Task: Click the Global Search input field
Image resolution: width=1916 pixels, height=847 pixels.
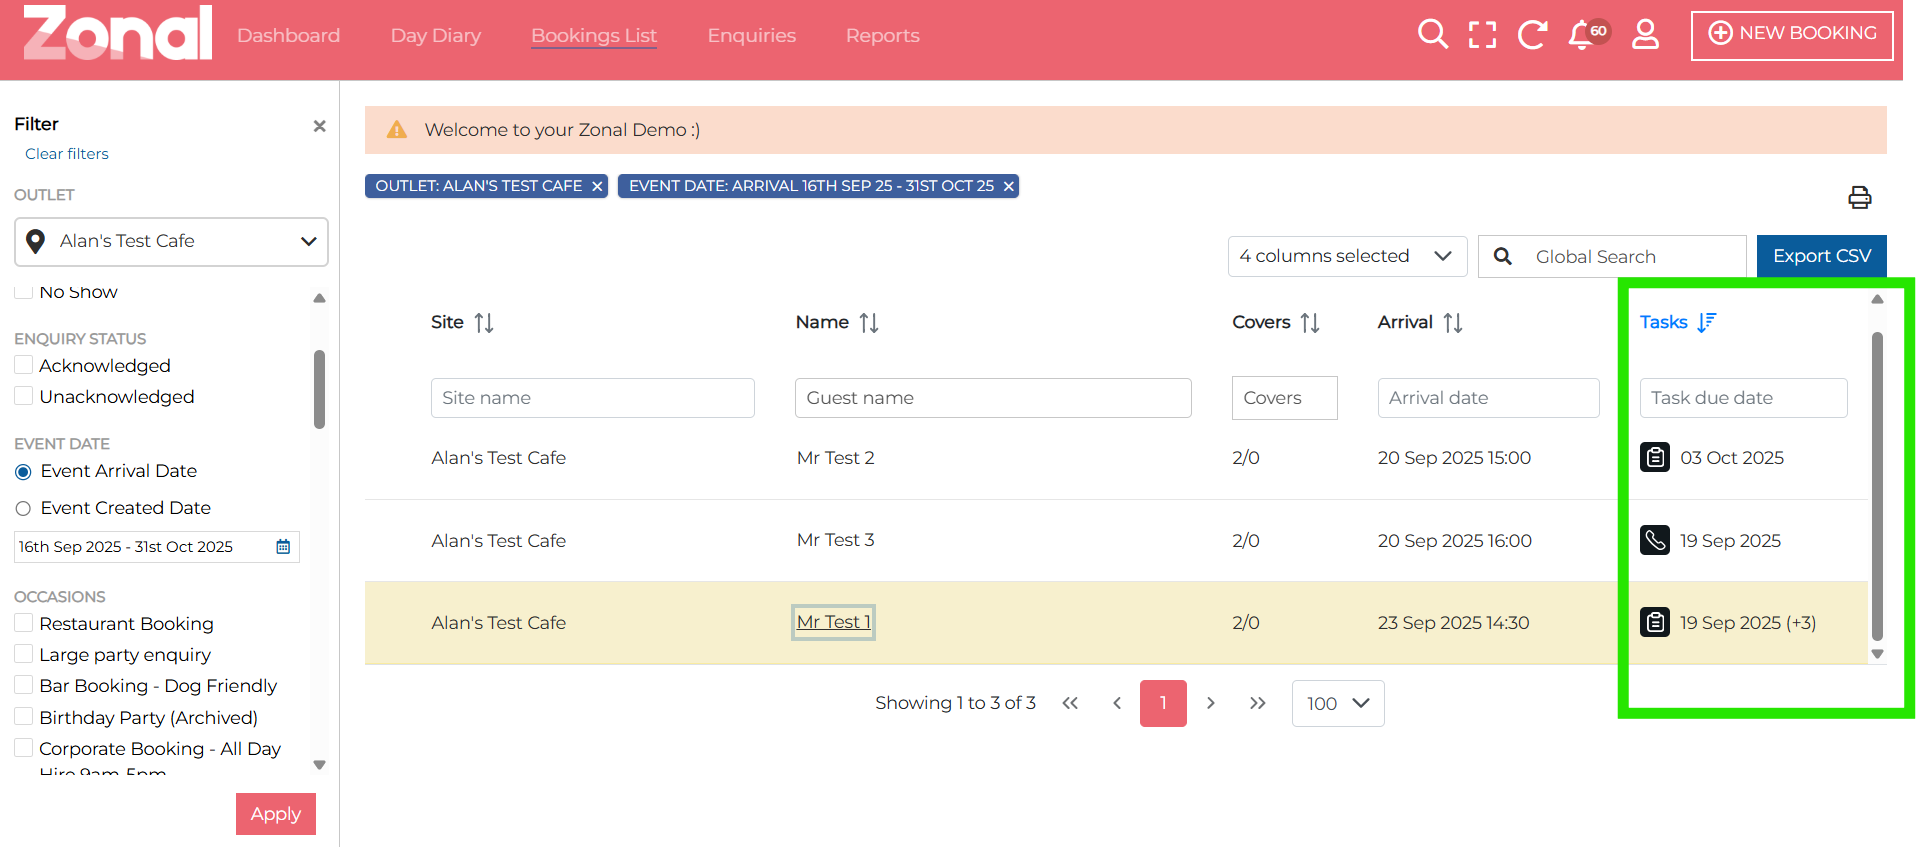Action: click(x=1630, y=257)
